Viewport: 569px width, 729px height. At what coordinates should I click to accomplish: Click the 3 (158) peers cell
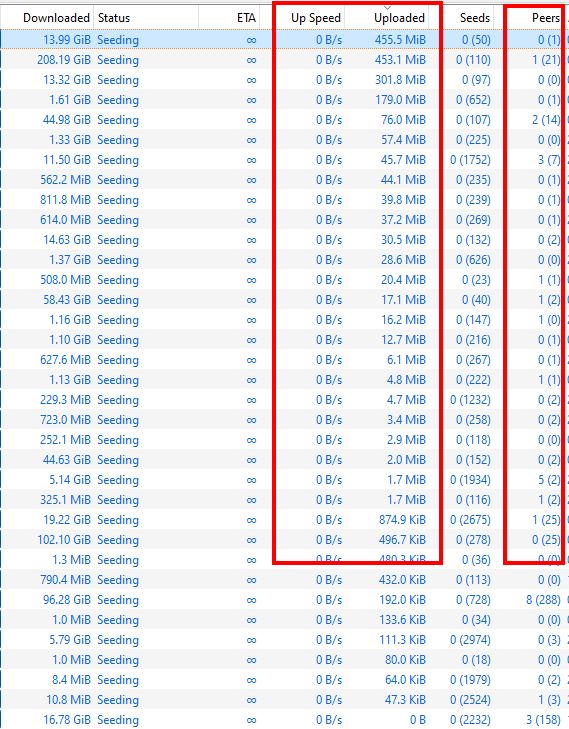tap(543, 719)
